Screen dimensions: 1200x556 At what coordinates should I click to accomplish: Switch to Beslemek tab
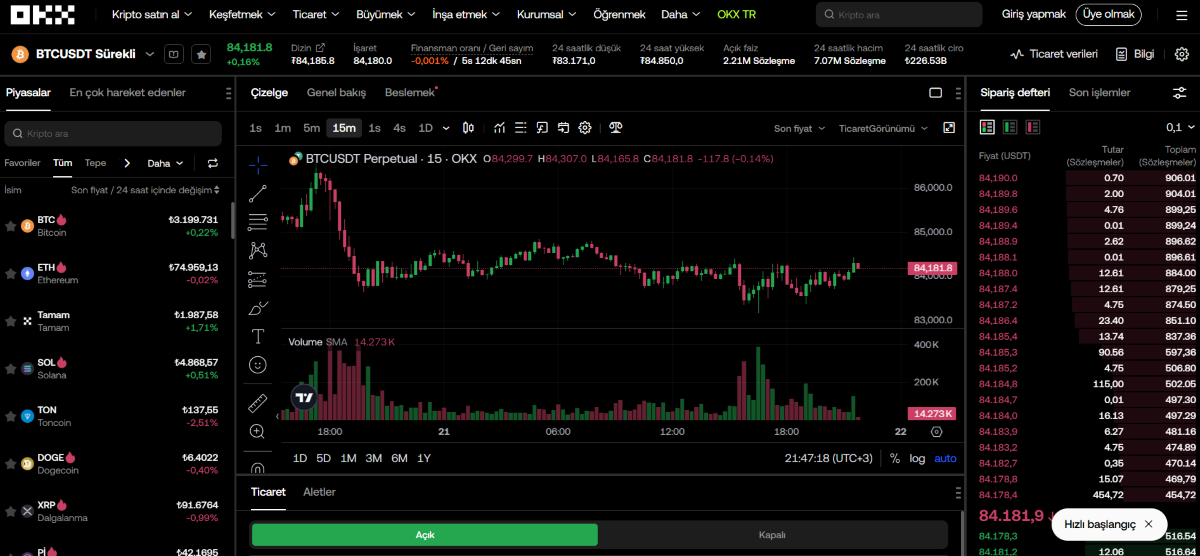click(x=411, y=93)
